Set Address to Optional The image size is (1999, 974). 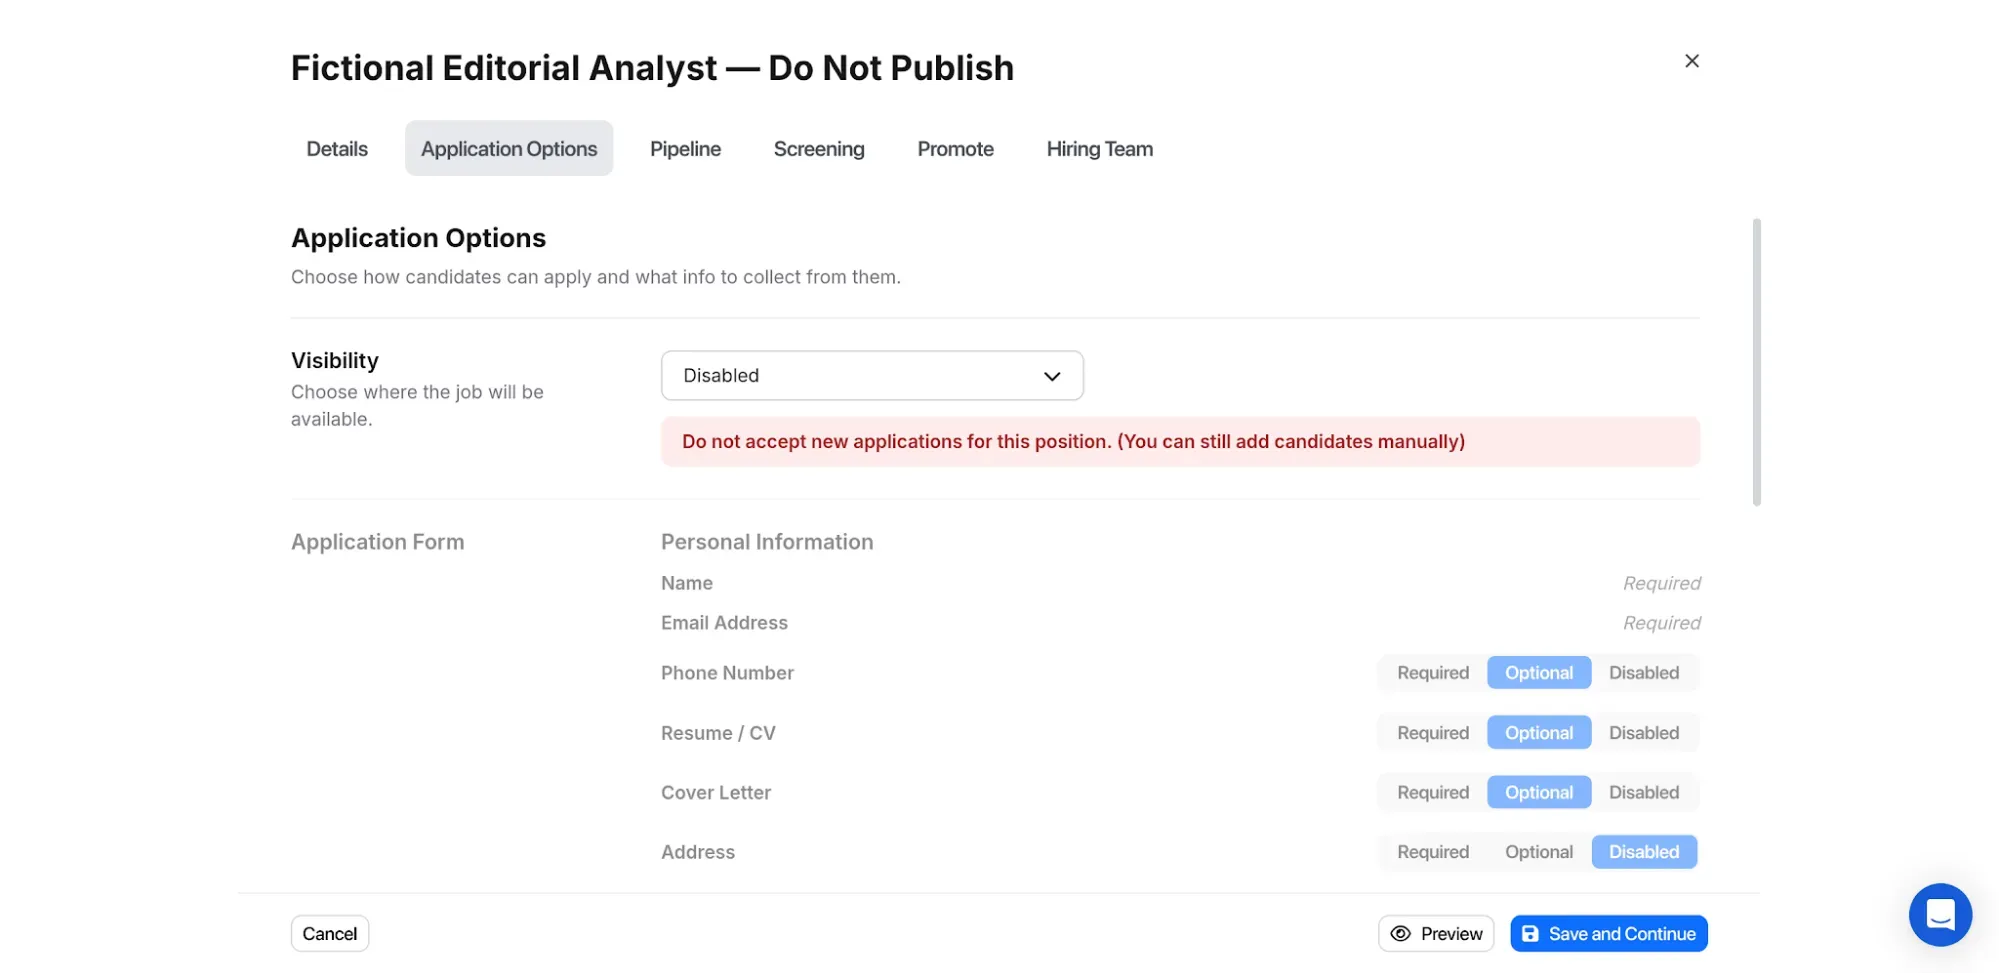(x=1538, y=852)
